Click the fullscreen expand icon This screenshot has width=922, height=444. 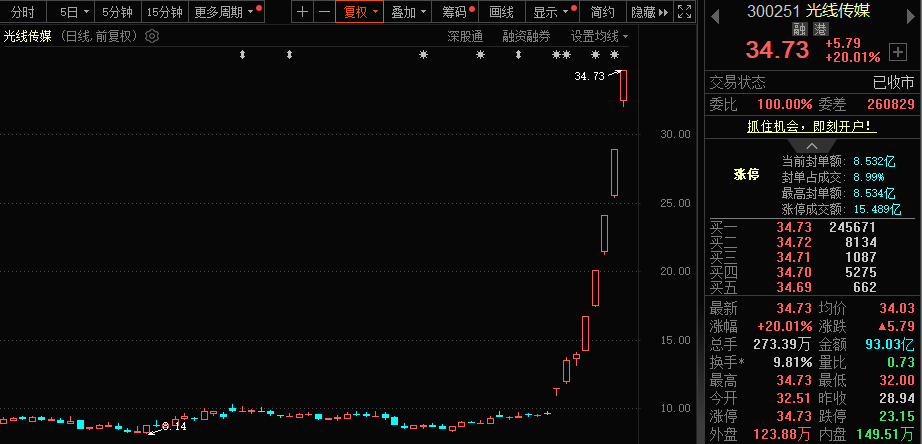pyautogui.click(x=683, y=12)
